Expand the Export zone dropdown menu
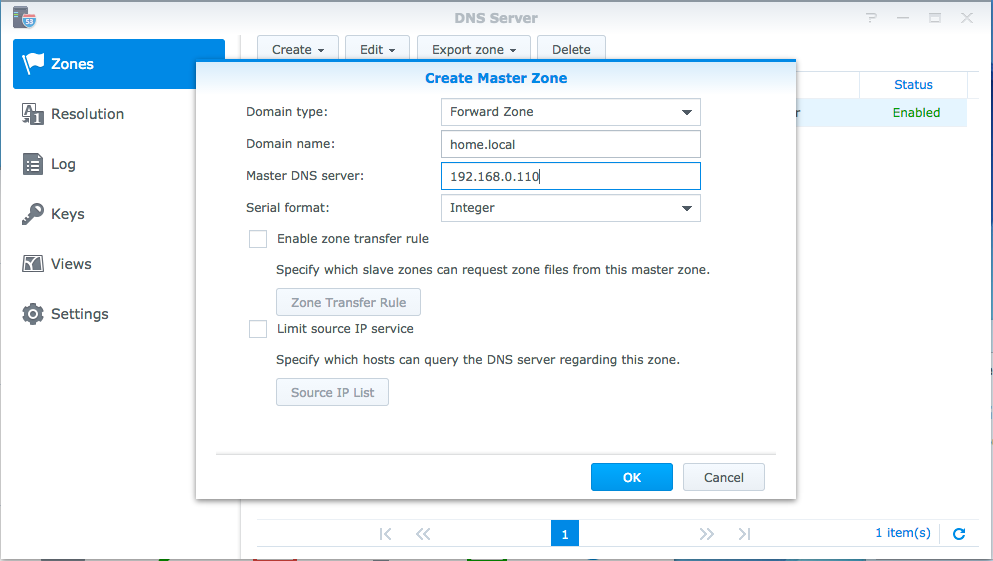Viewport: 993px width, 561px height. tap(474, 49)
